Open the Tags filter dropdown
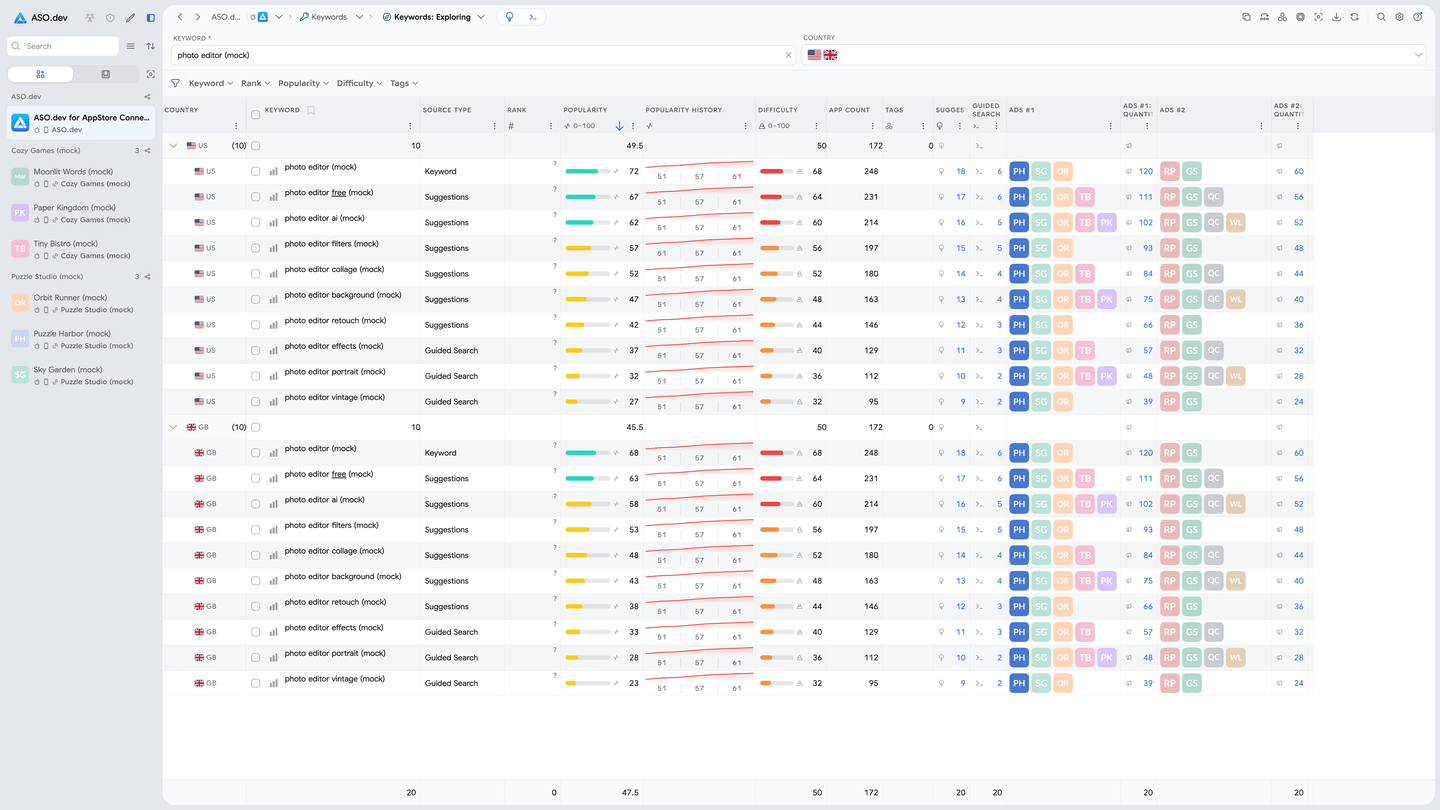This screenshot has width=1440, height=810. (404, 83)
